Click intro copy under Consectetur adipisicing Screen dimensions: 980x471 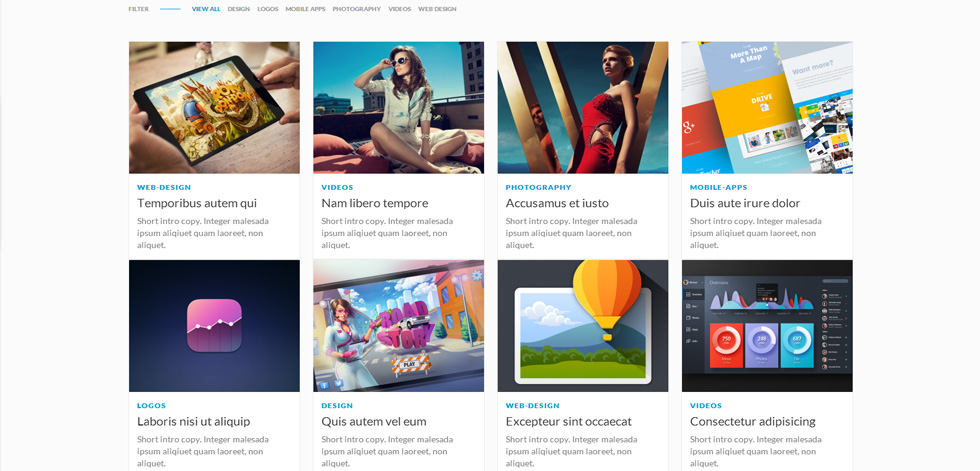coord(756,452)
